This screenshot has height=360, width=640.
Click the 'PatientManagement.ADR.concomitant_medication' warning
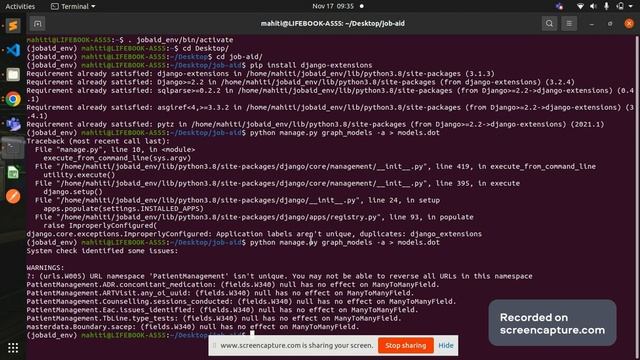pos(233,285)
